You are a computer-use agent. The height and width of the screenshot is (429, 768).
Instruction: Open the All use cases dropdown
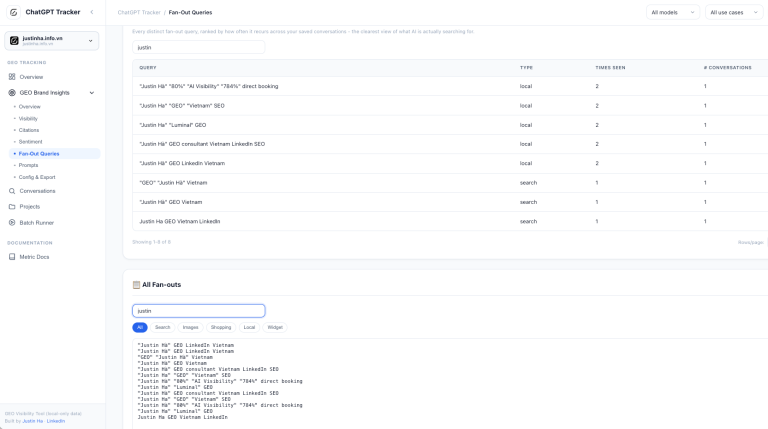tap(734, 12)
